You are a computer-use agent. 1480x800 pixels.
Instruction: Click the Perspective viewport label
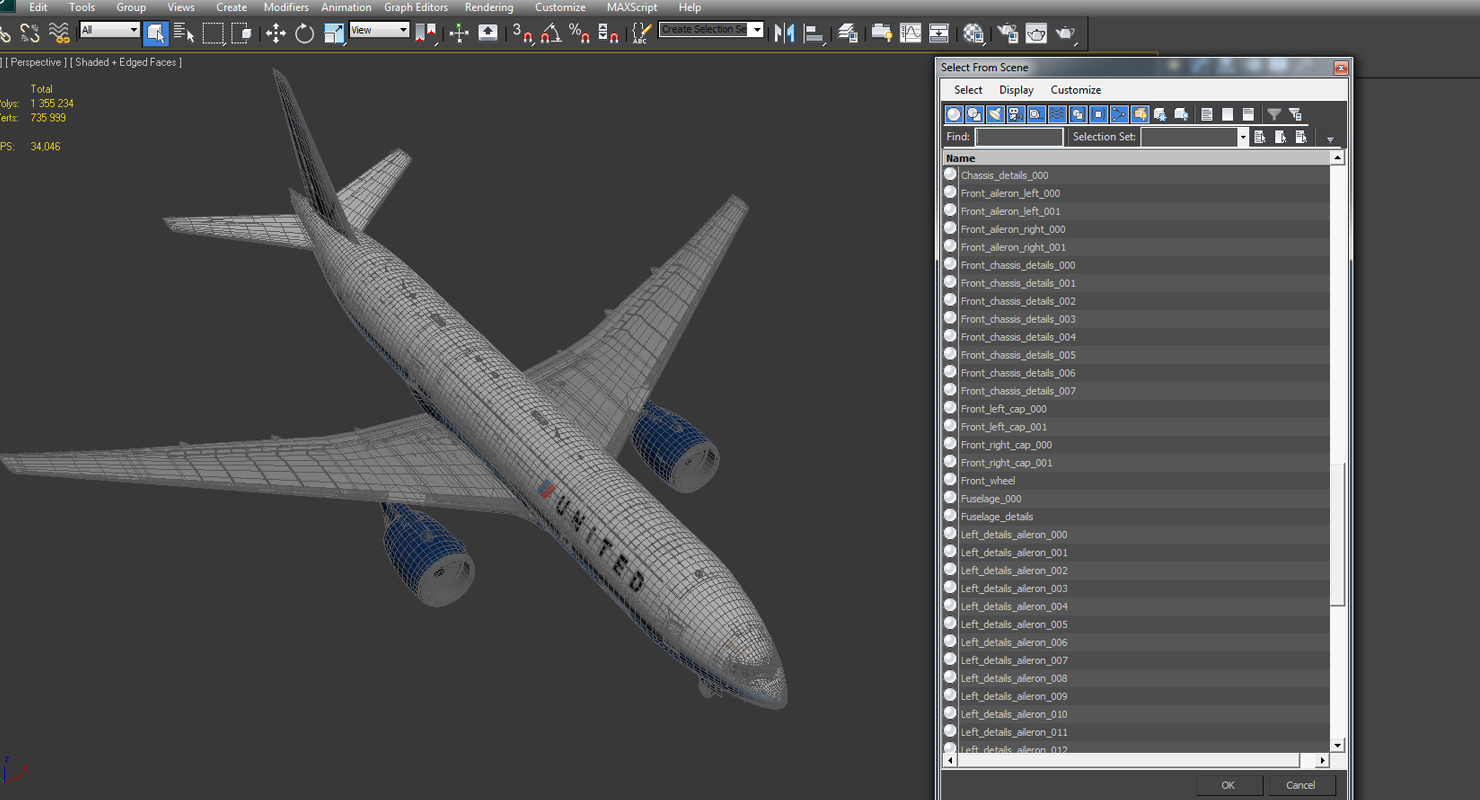pos(37,62)
